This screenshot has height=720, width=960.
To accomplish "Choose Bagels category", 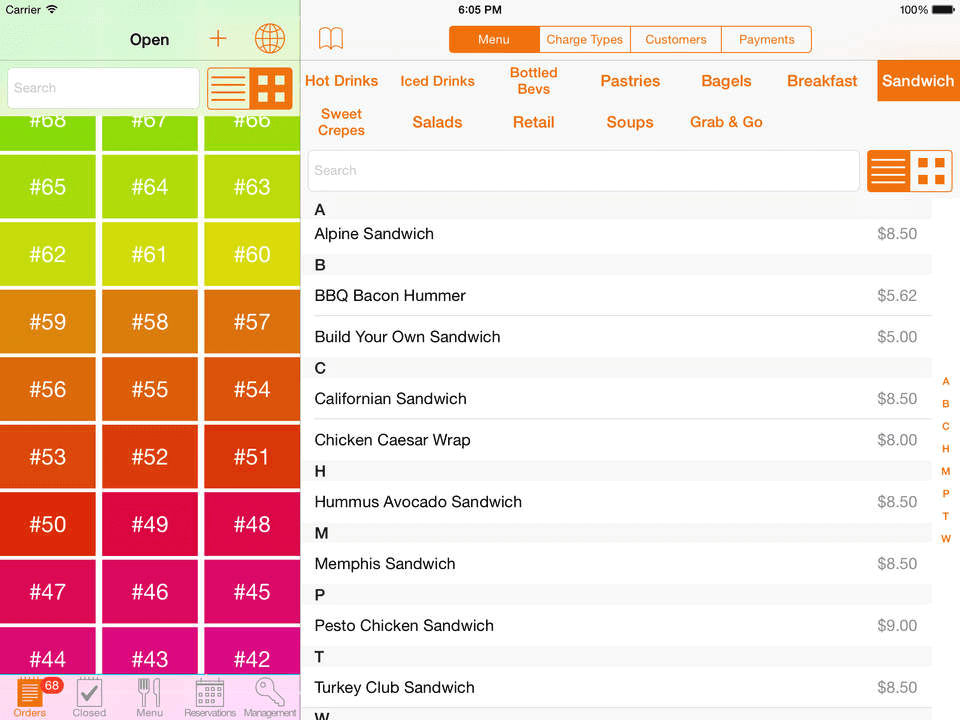I will 726,81.
